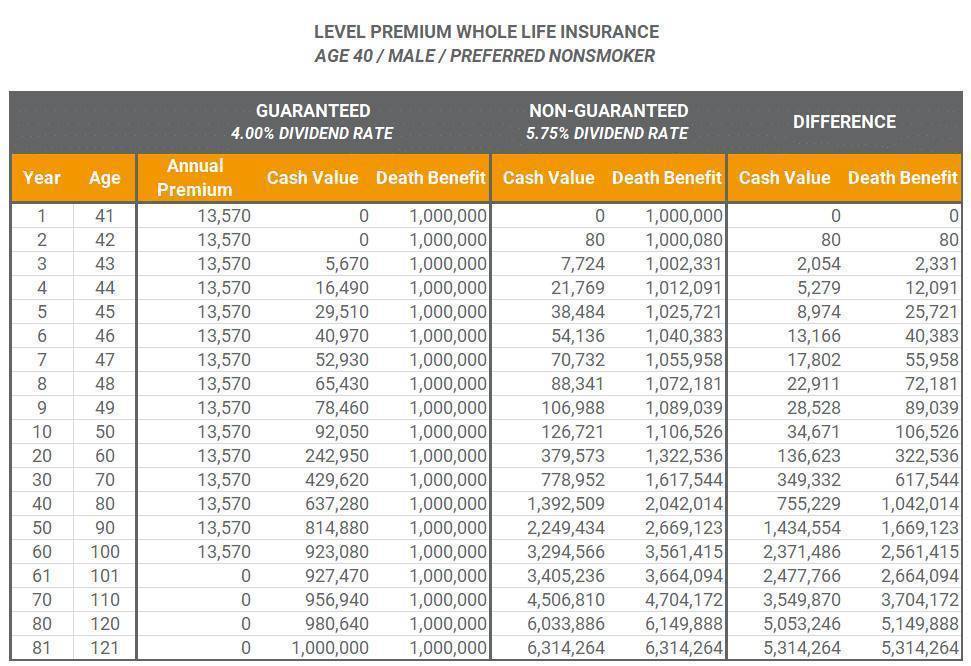This screenshot has width=971, height=666.
Task: Click the cash value '2,249,434'
Action: pos(566,528)
